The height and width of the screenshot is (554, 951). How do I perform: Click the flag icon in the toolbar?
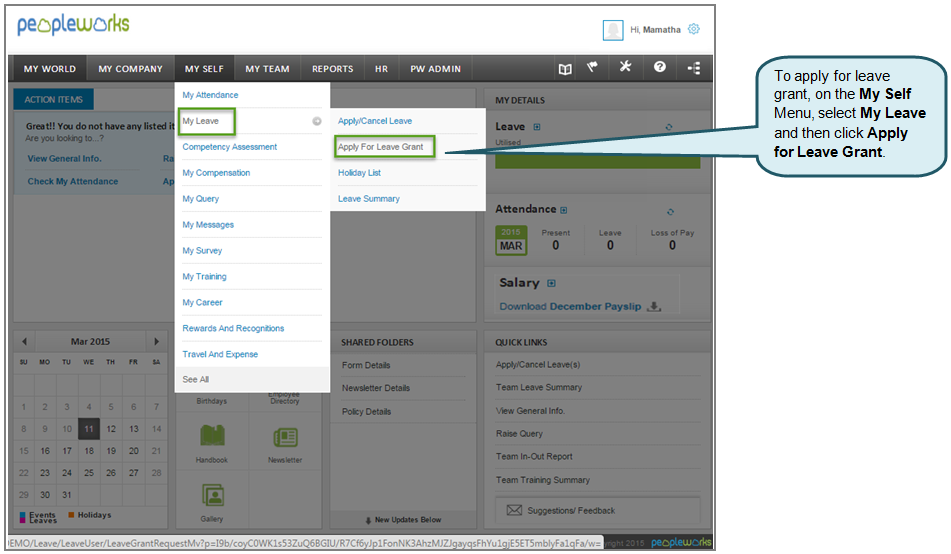tap(593, 67)
